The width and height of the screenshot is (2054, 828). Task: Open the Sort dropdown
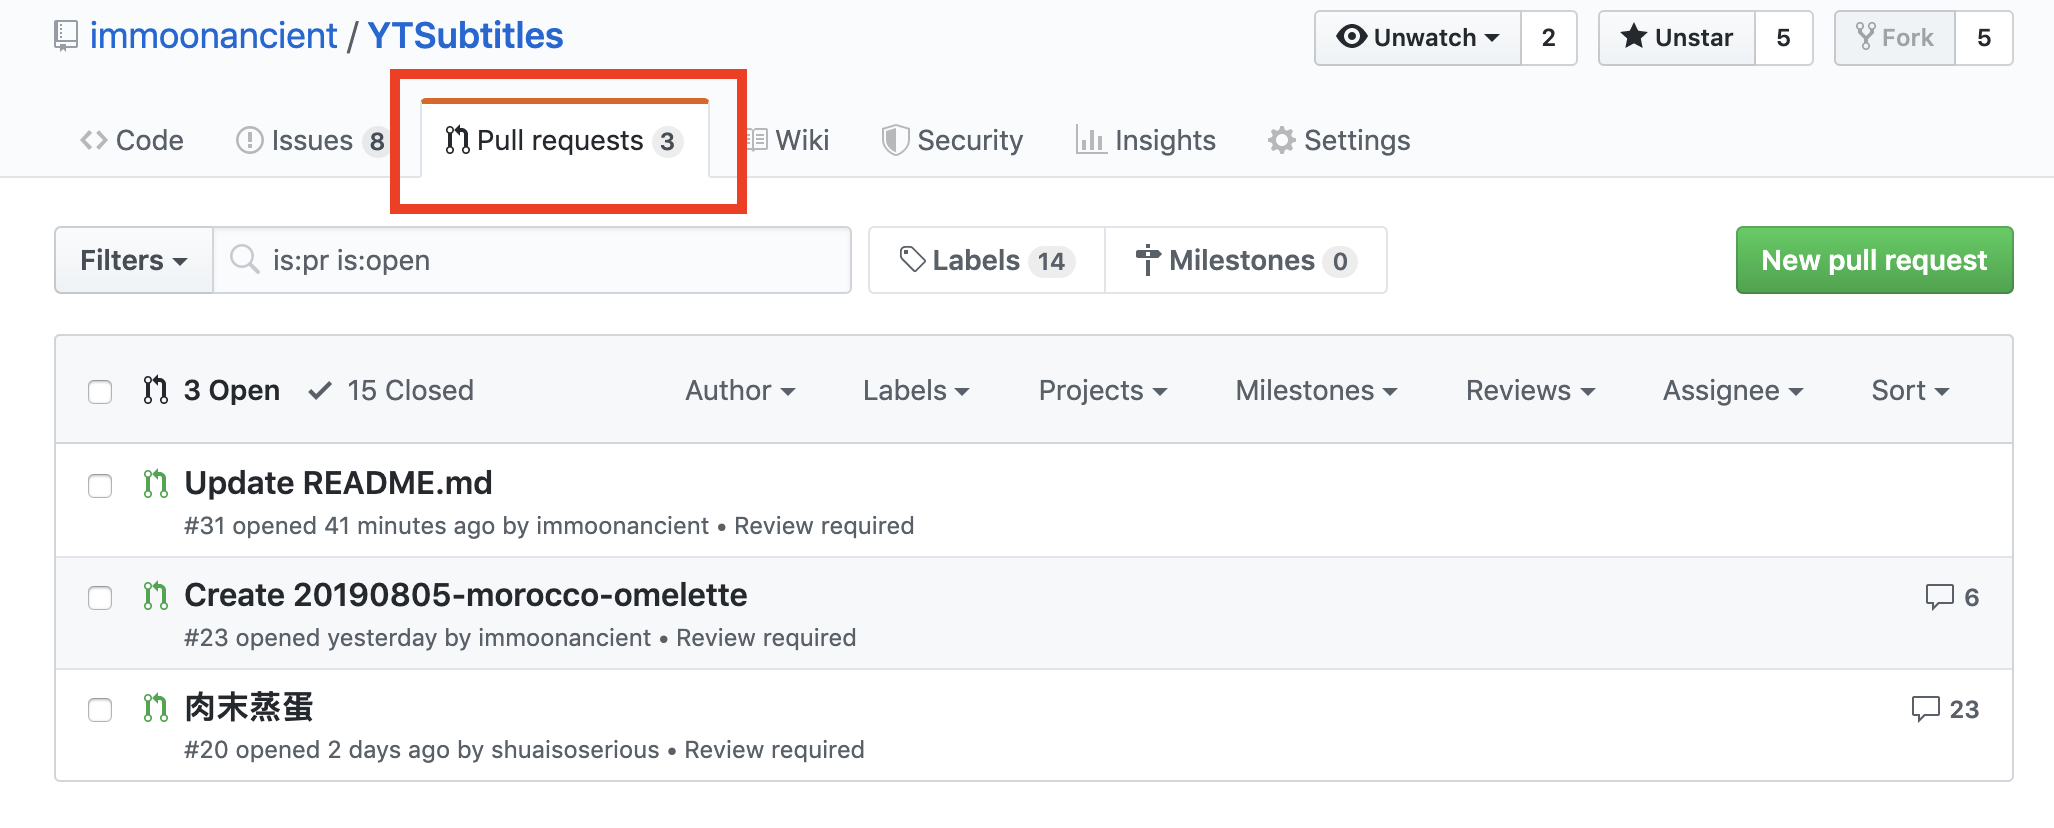1910,390
